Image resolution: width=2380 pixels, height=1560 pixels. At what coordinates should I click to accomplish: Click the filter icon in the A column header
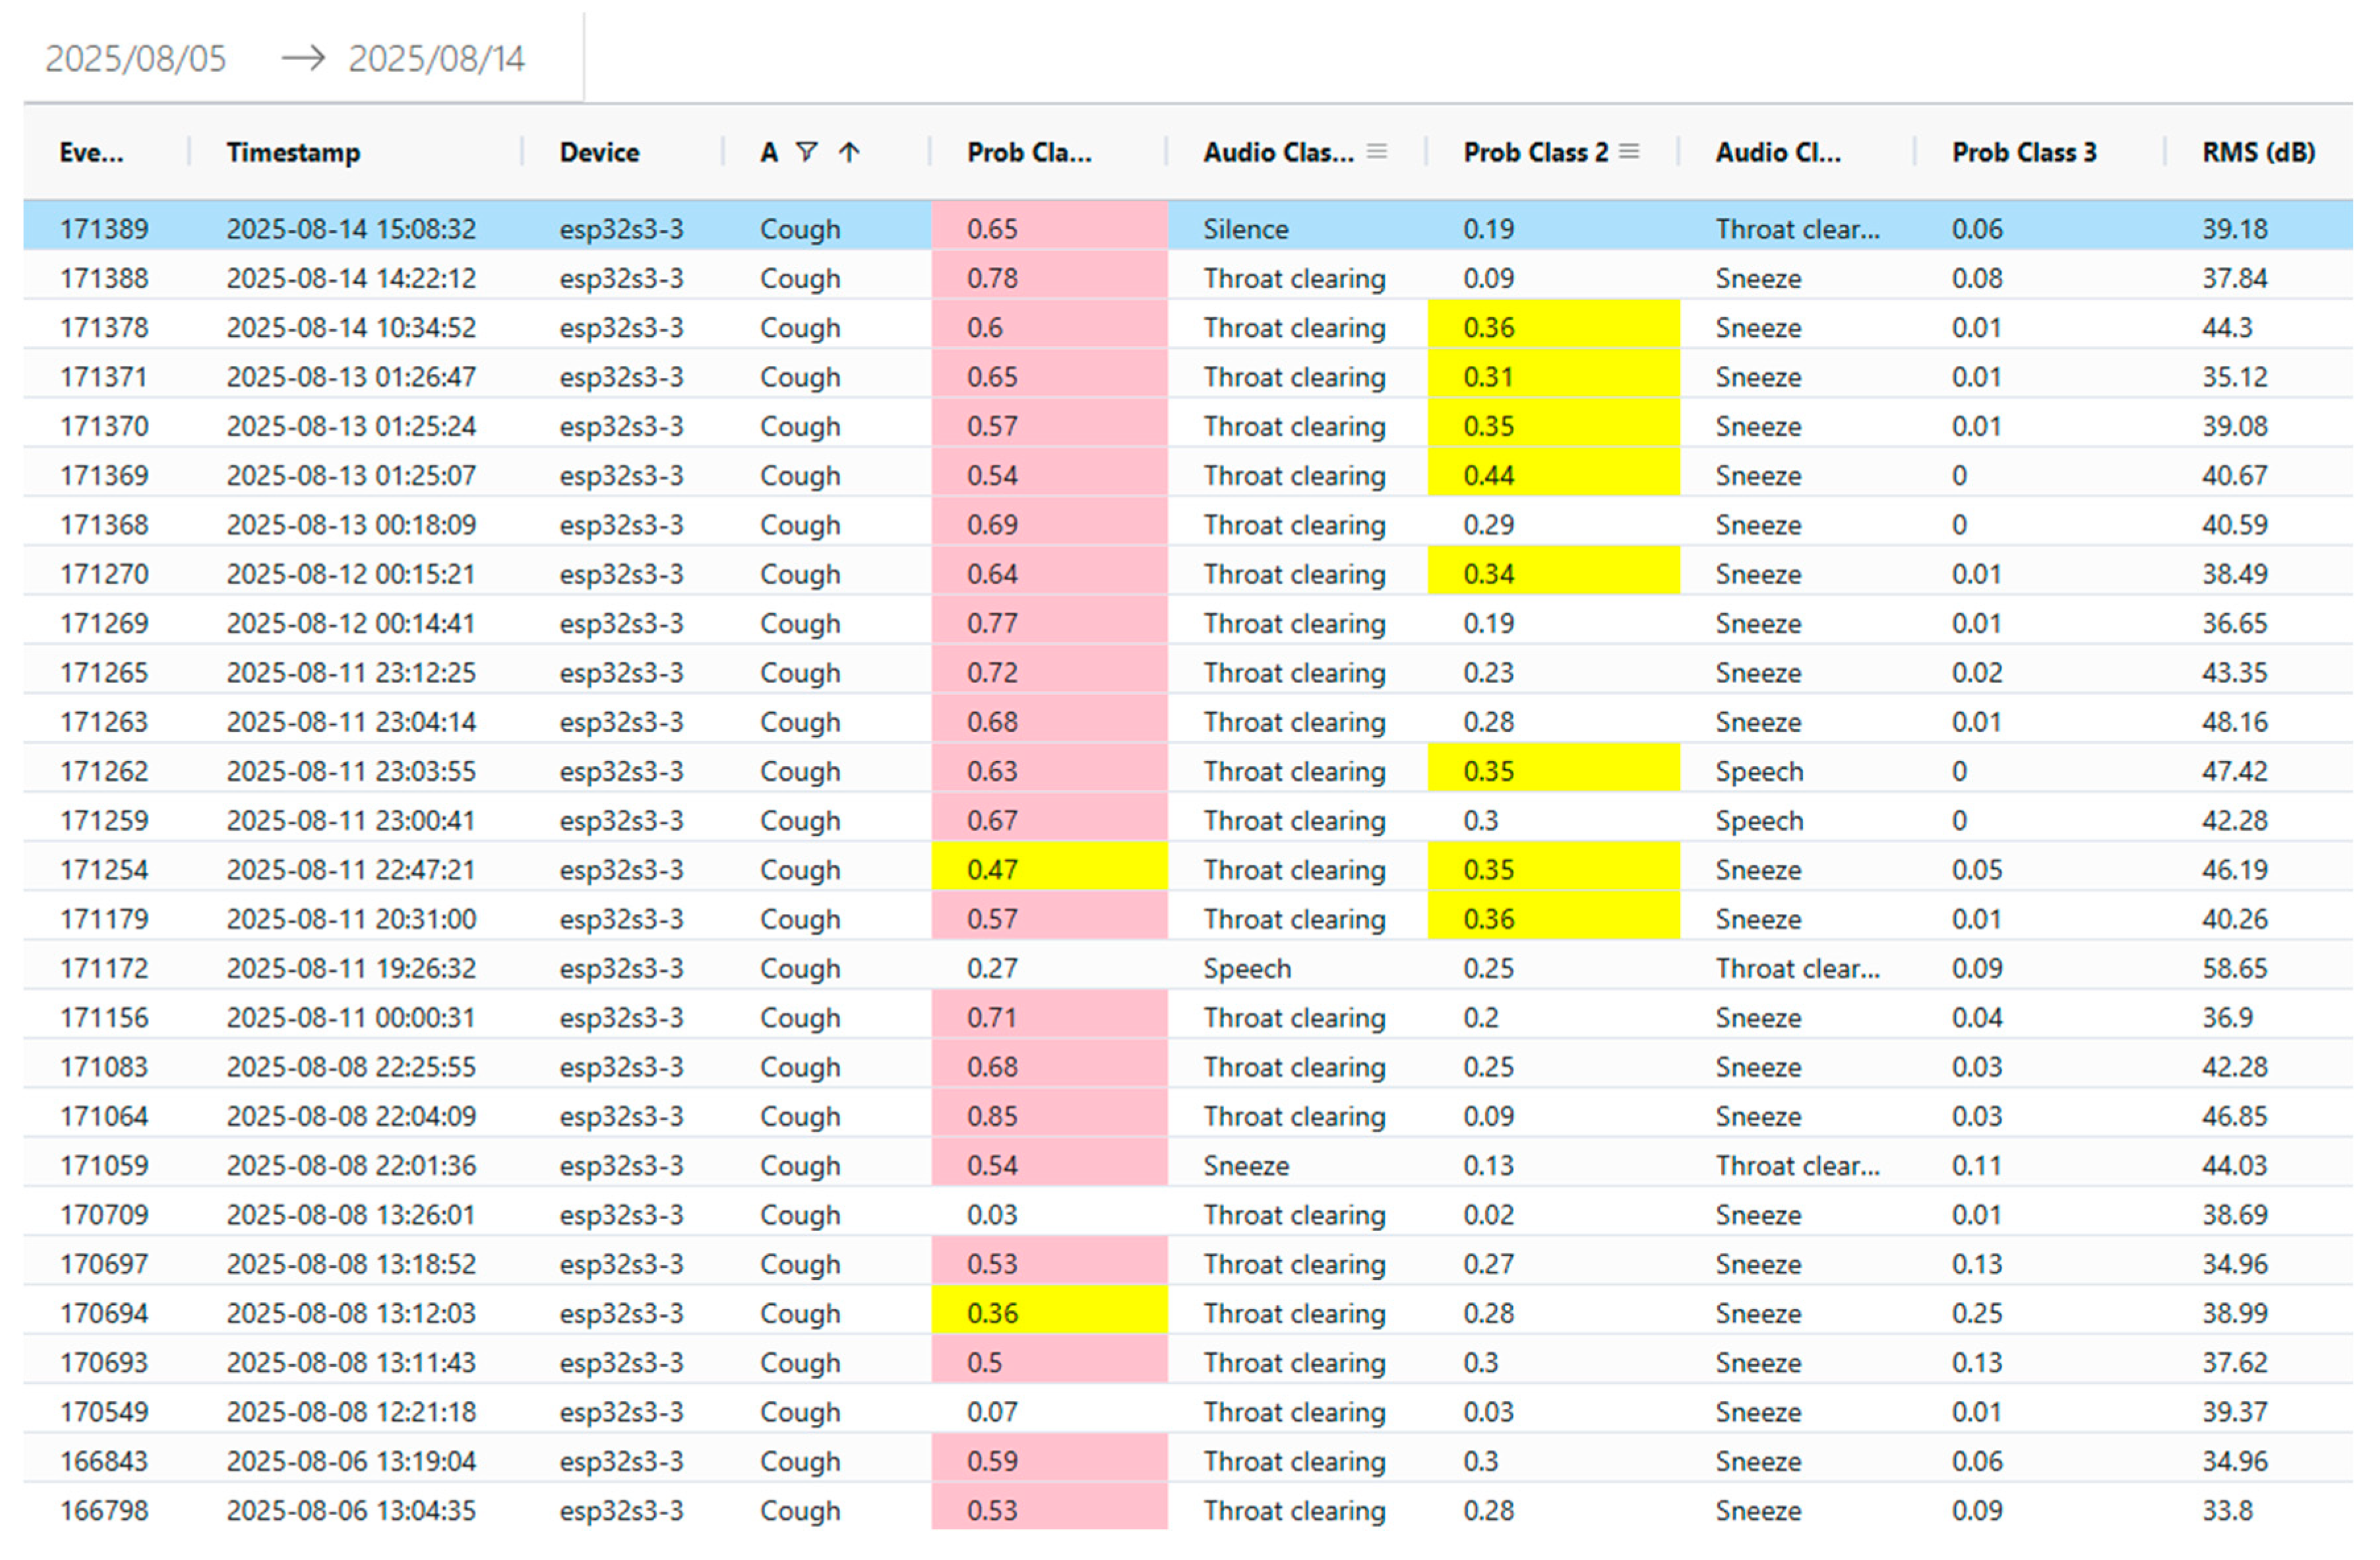[x=806, y=152]
